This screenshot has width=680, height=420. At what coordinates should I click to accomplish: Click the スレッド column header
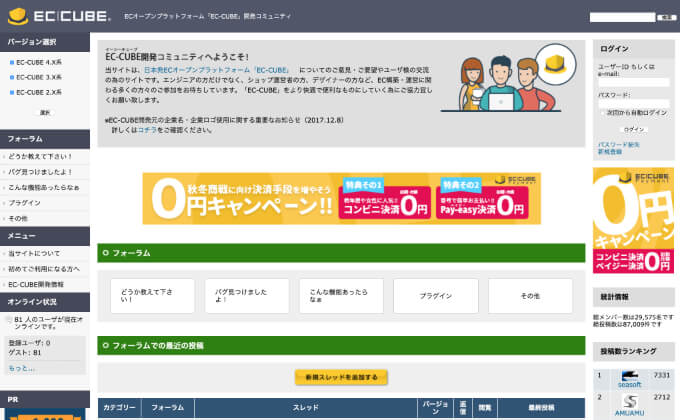pos(306,408)
